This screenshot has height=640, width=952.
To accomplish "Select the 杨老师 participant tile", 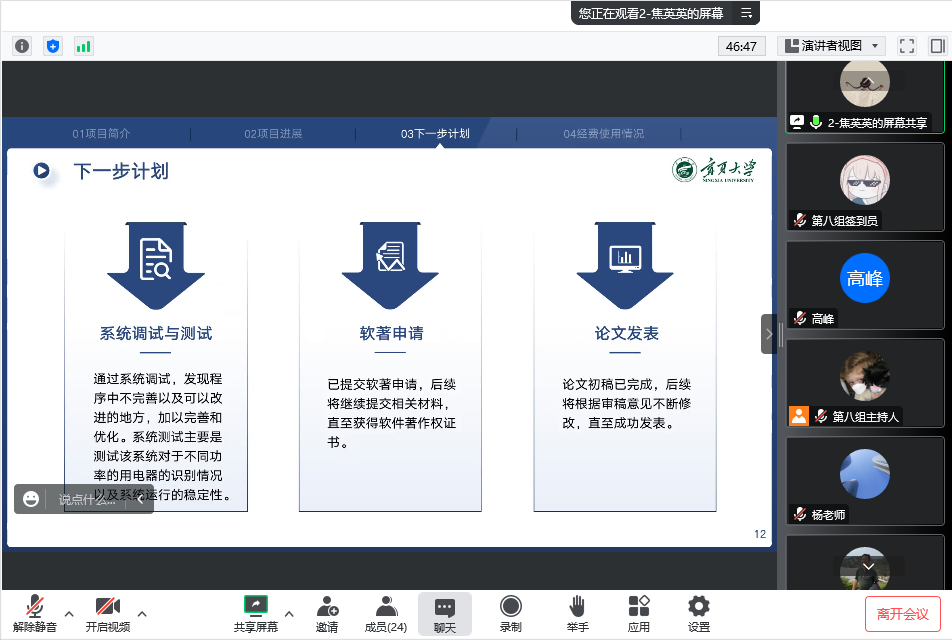I will (x=865, y=481).
